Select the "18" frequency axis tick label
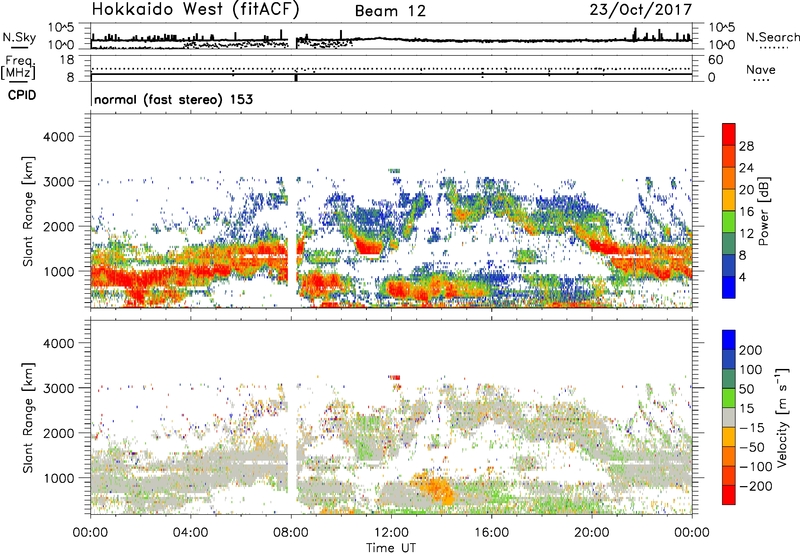800x554 pixels. (x=67, y=60)
